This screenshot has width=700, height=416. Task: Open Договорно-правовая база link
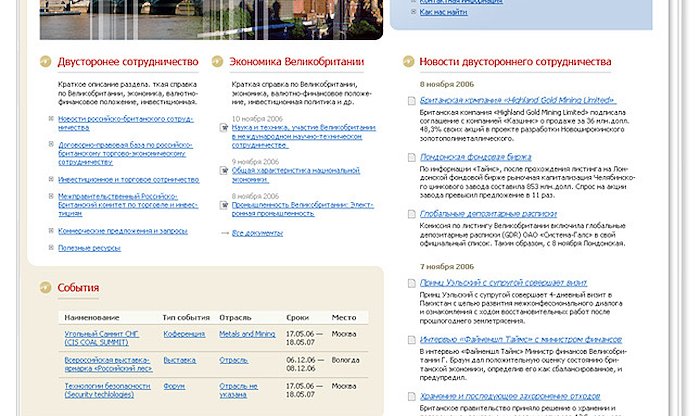pyautogui.click(x=125, y=153)
